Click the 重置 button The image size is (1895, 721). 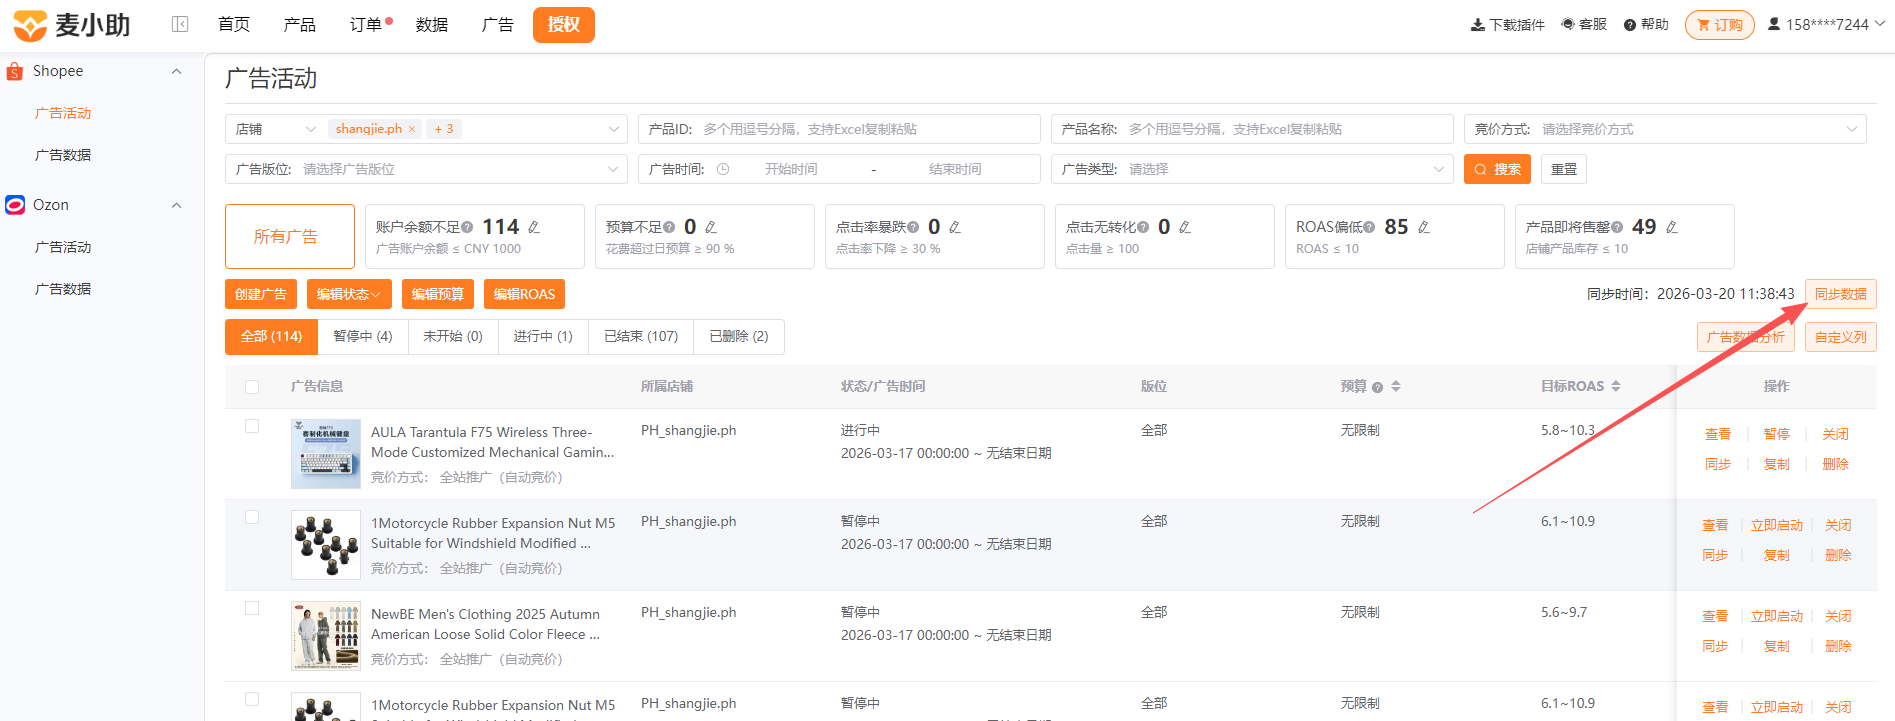[x=1564, y=169]
